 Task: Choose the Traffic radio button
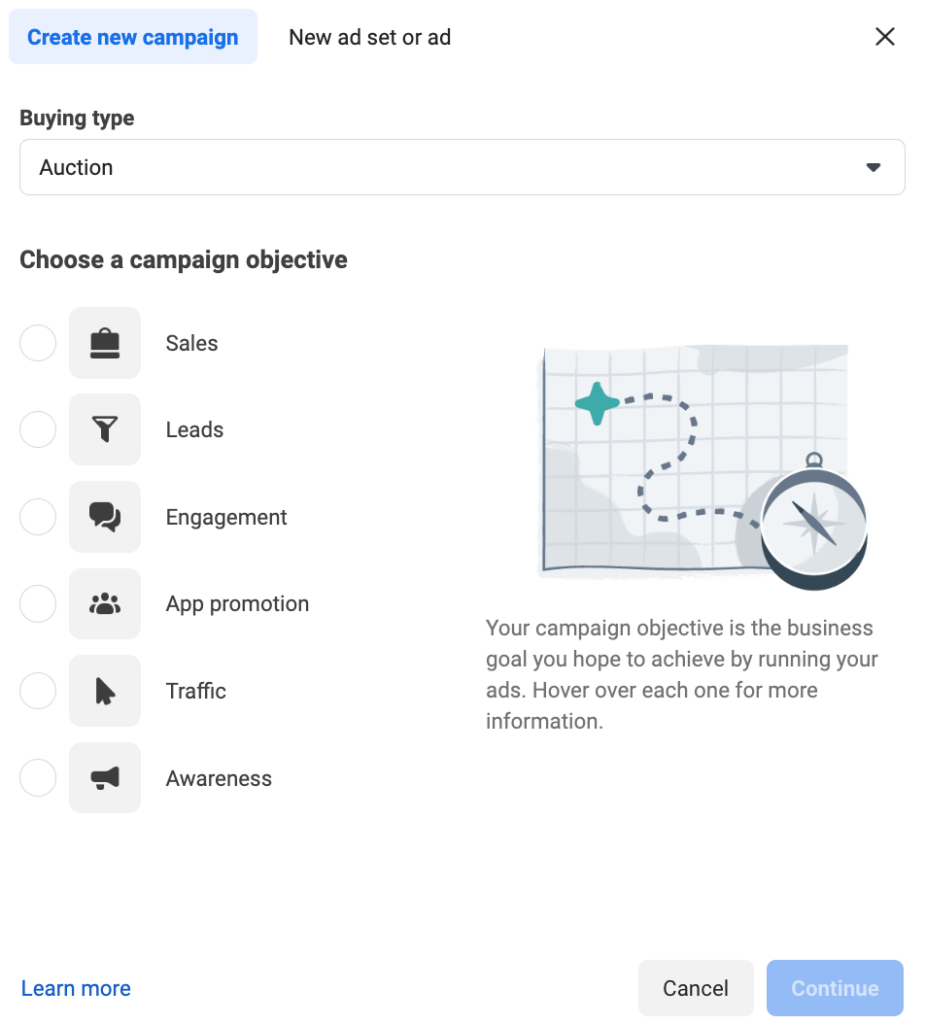(x=38, y=691)
